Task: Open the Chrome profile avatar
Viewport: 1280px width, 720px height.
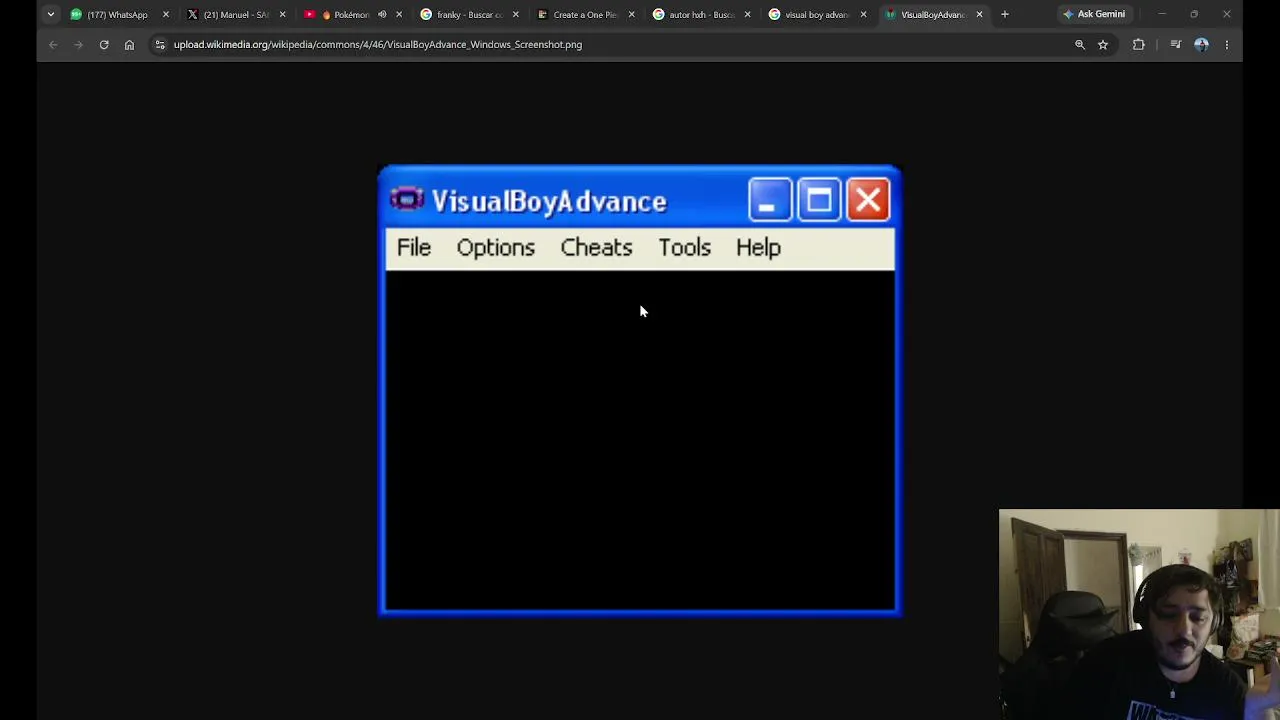Action: (1201, 44)
